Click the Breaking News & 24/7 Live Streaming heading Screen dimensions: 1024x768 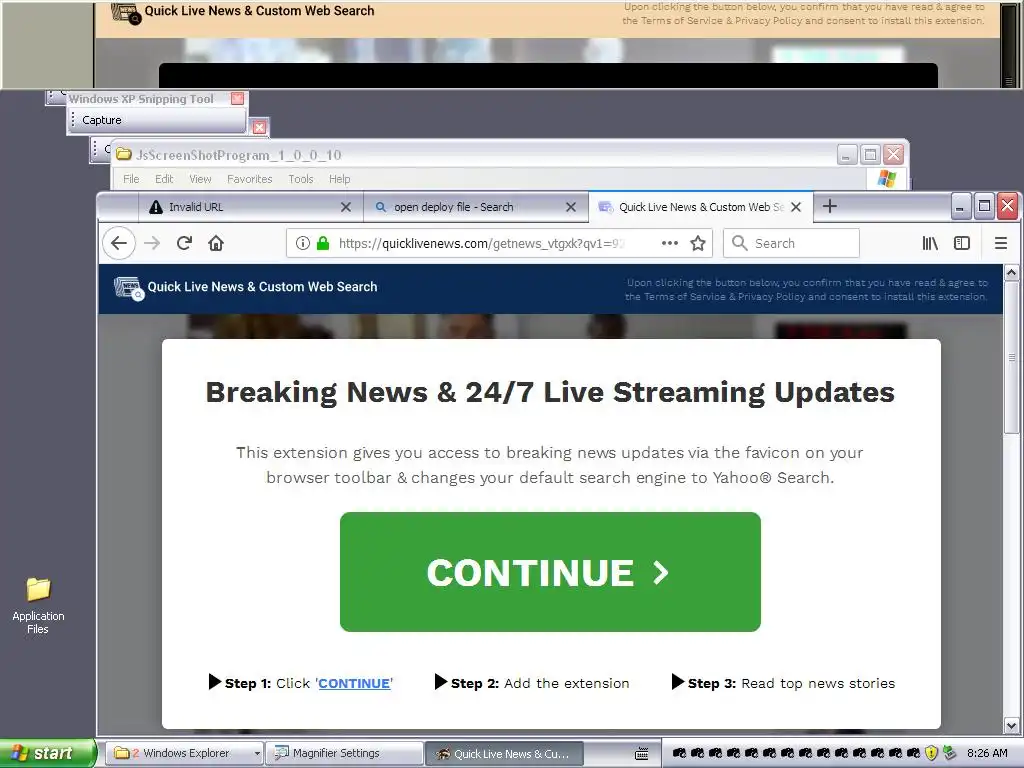point(550,392)
